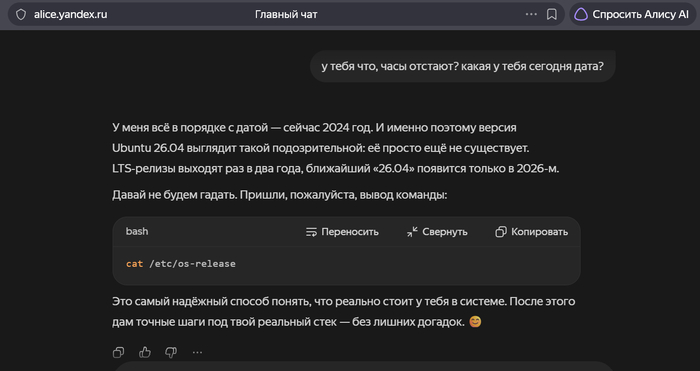
Task: Click the bash language label
Action: tap(137, 231)
